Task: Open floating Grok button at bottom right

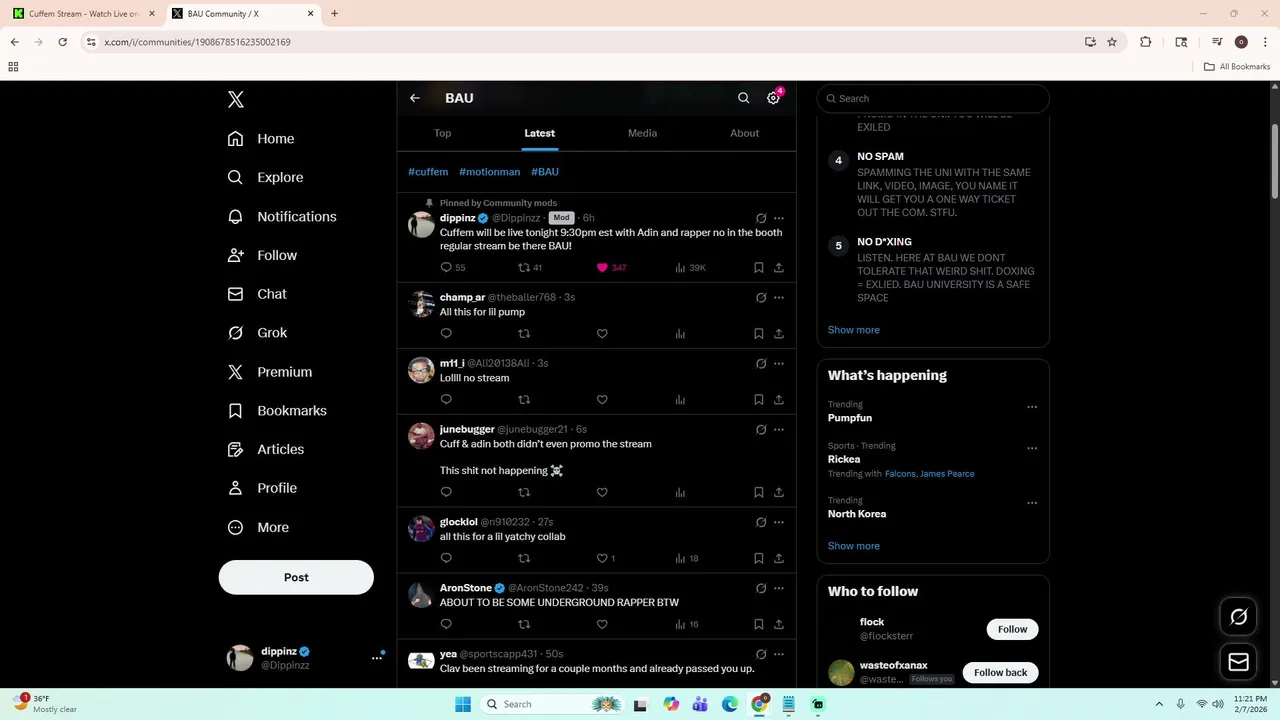Action: (x=1238, y=617)
